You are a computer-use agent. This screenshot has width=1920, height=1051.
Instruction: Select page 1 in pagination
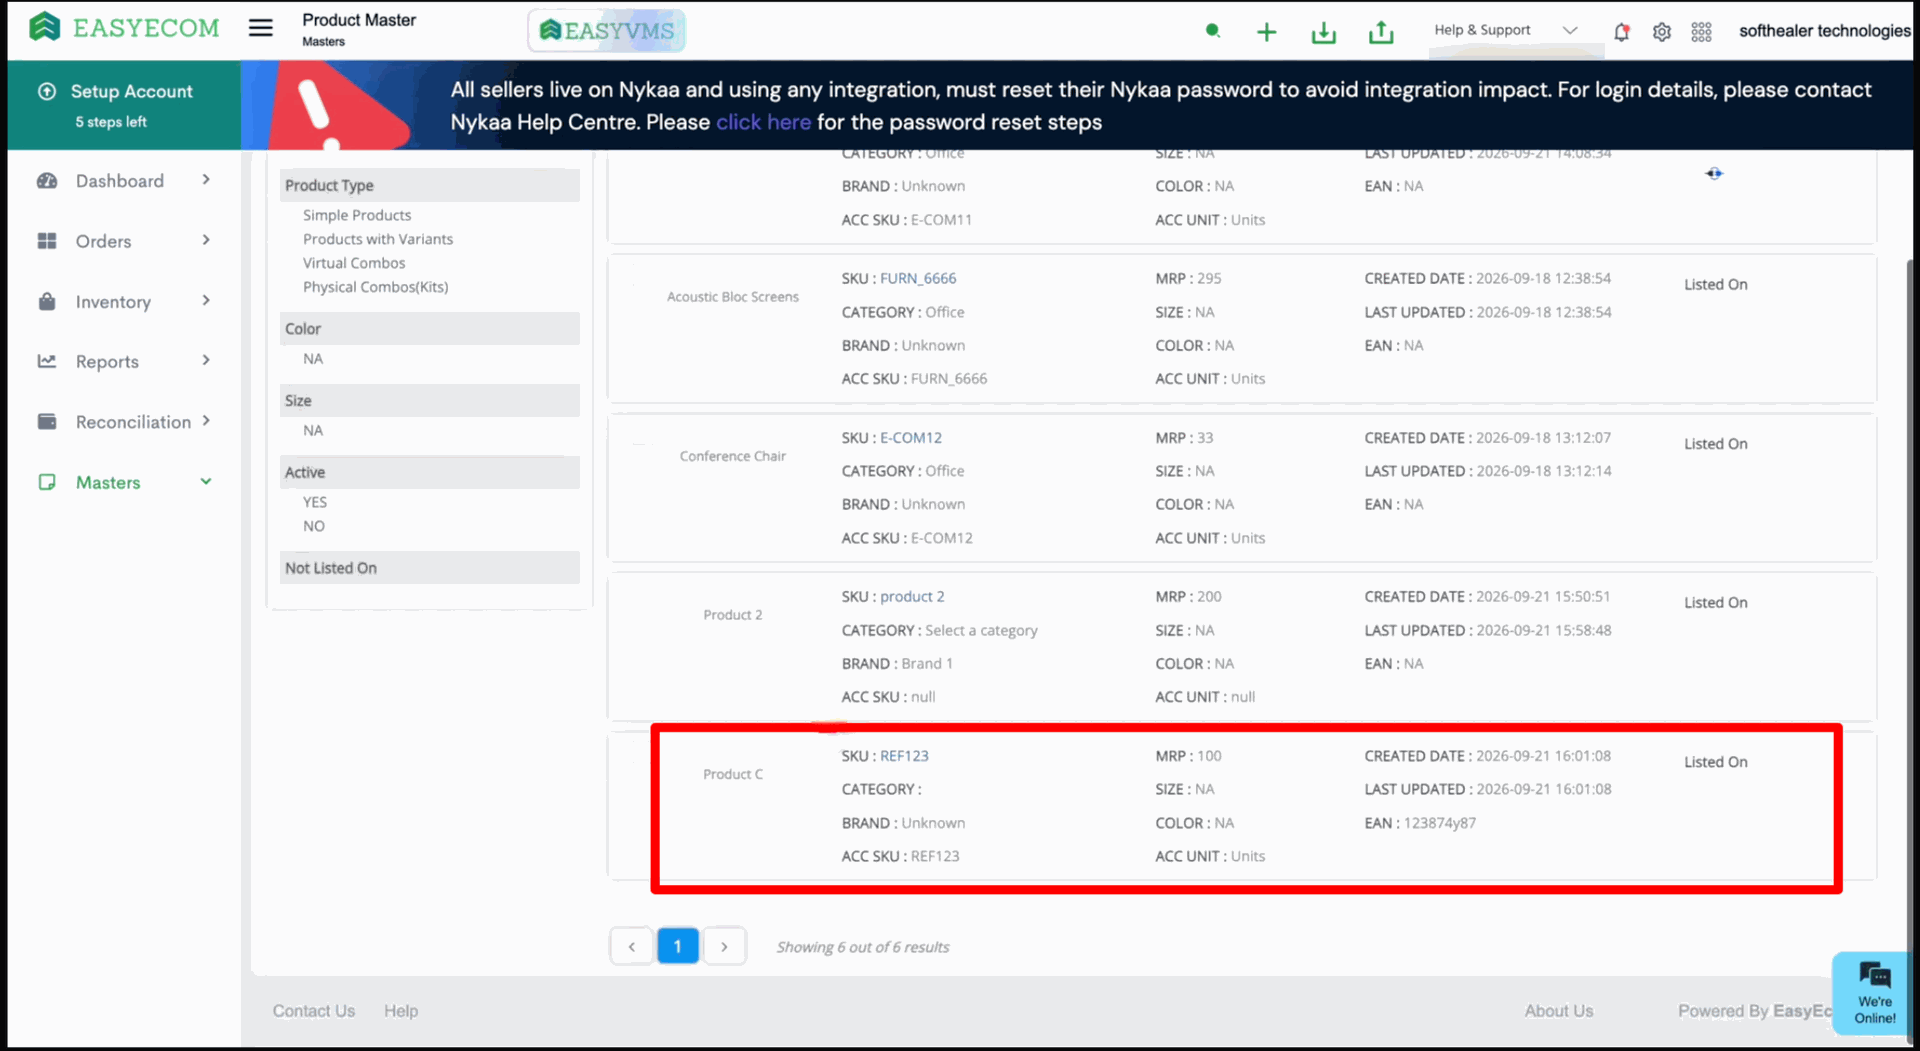[x=678, y=946]
